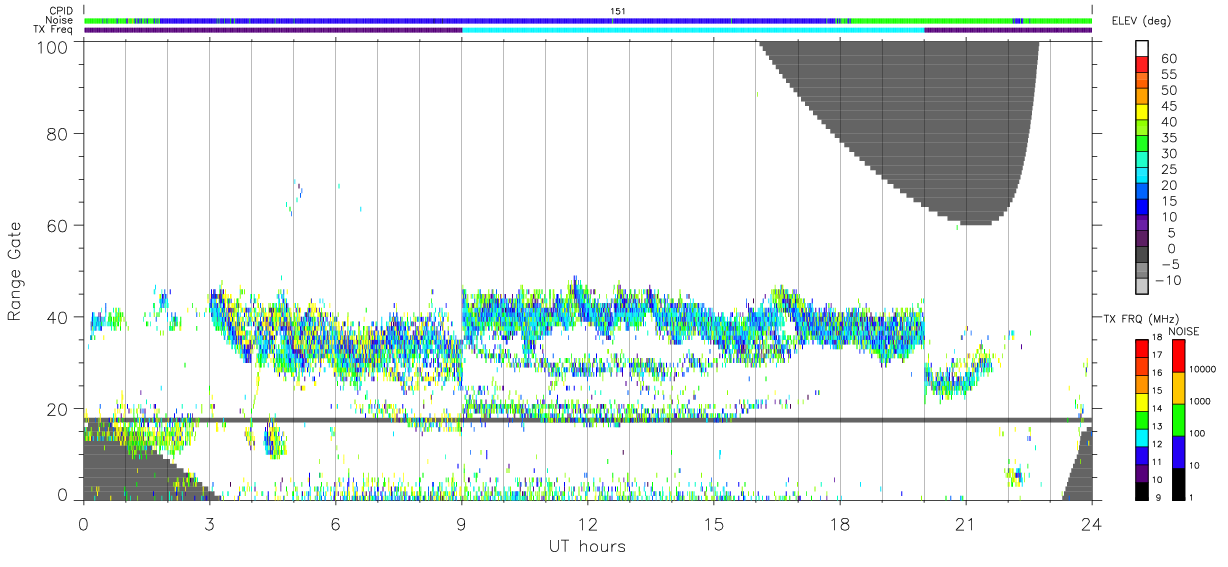The width and height of the screenshot is (1228, 567).
Task: Click NOISE tick label '1000'
Action: tap(1201, 401)
